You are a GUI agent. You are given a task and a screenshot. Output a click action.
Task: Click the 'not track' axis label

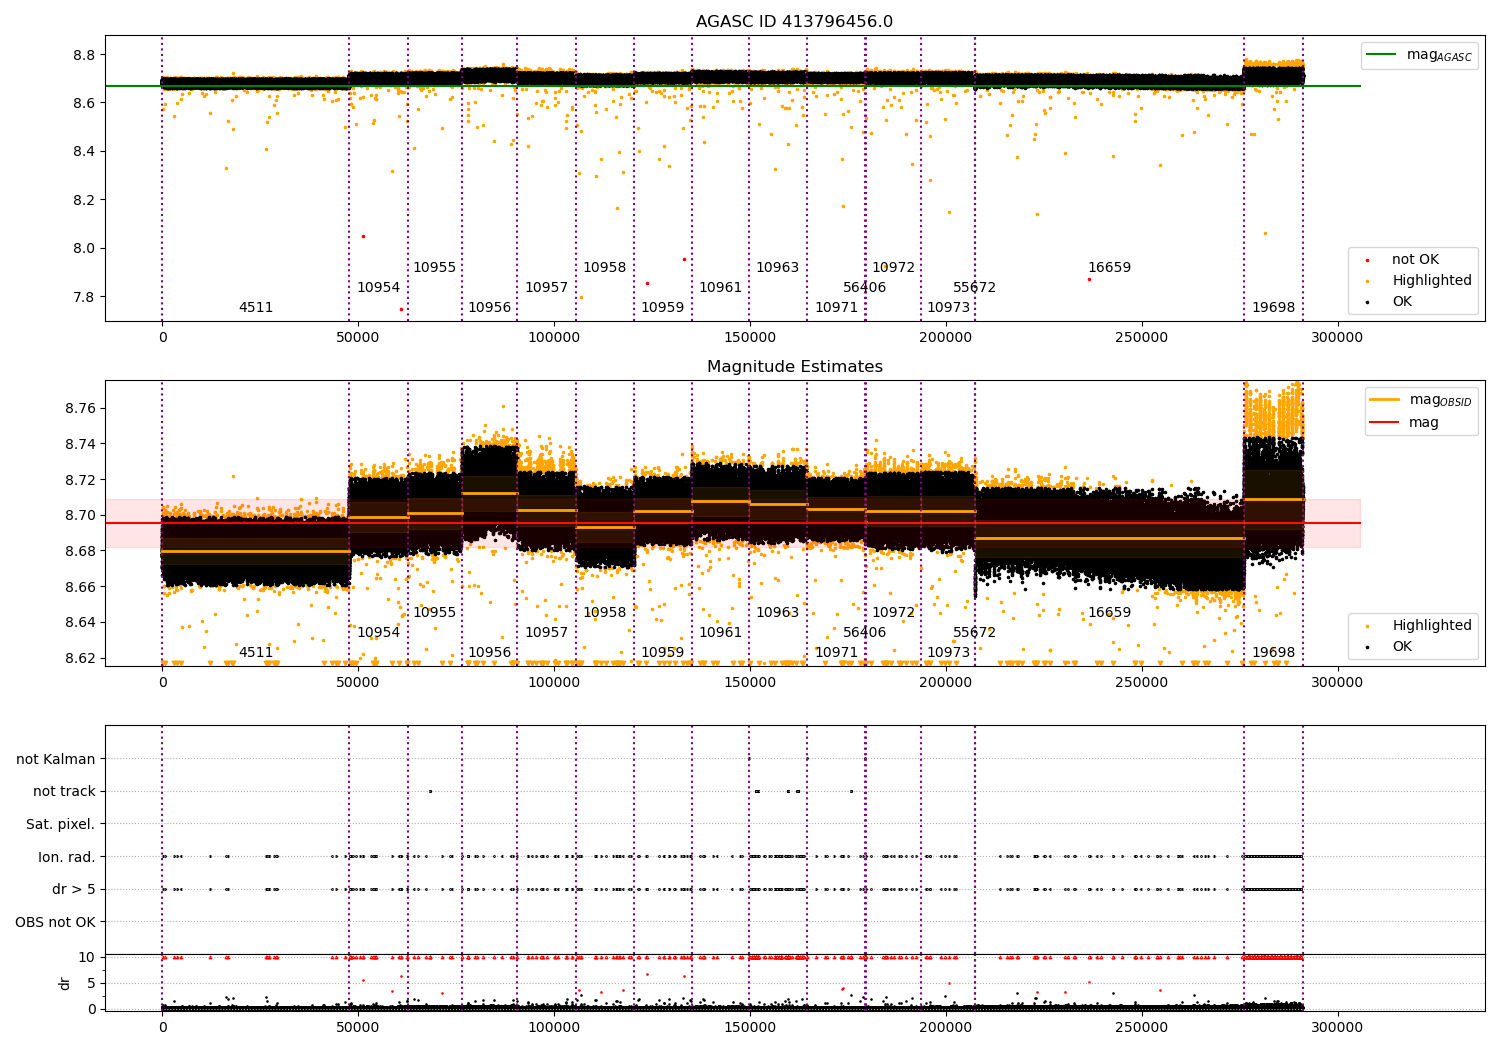click(64, 791)
